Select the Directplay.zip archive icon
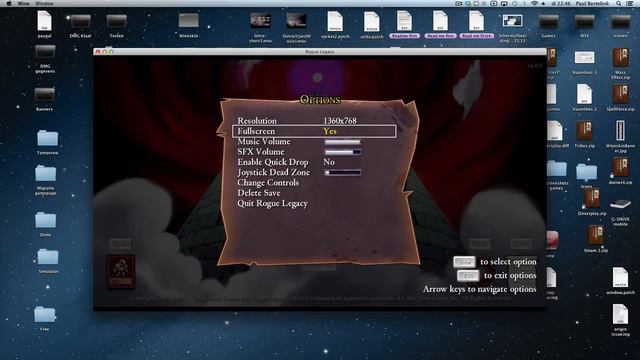Screen dimensions: 640x360 (x=592, y=198)
